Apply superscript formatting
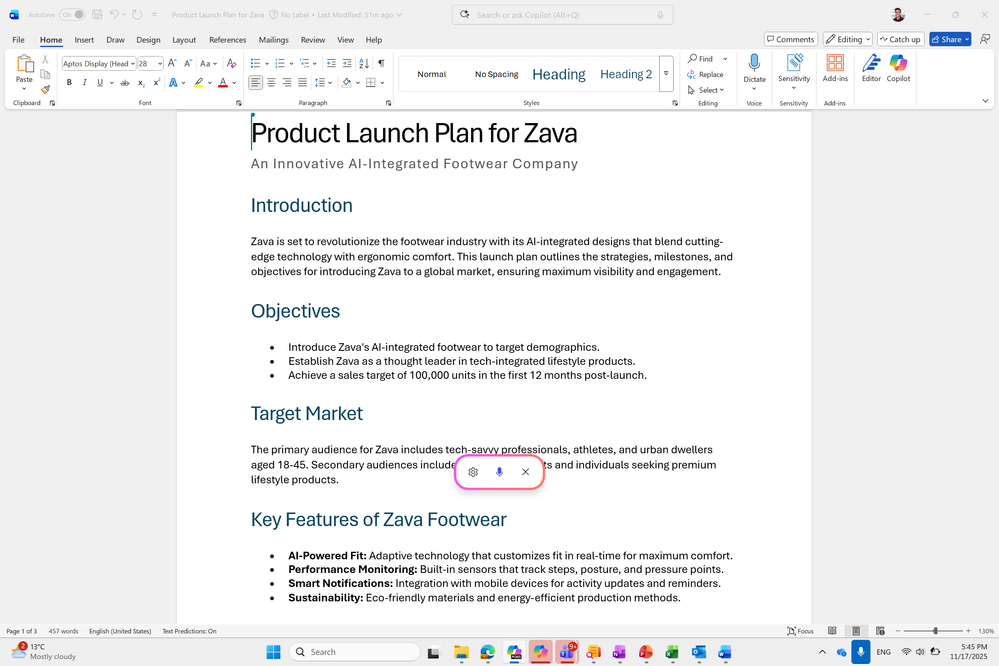Viewport: 999px width, 666px height. [x=156, y=83]
